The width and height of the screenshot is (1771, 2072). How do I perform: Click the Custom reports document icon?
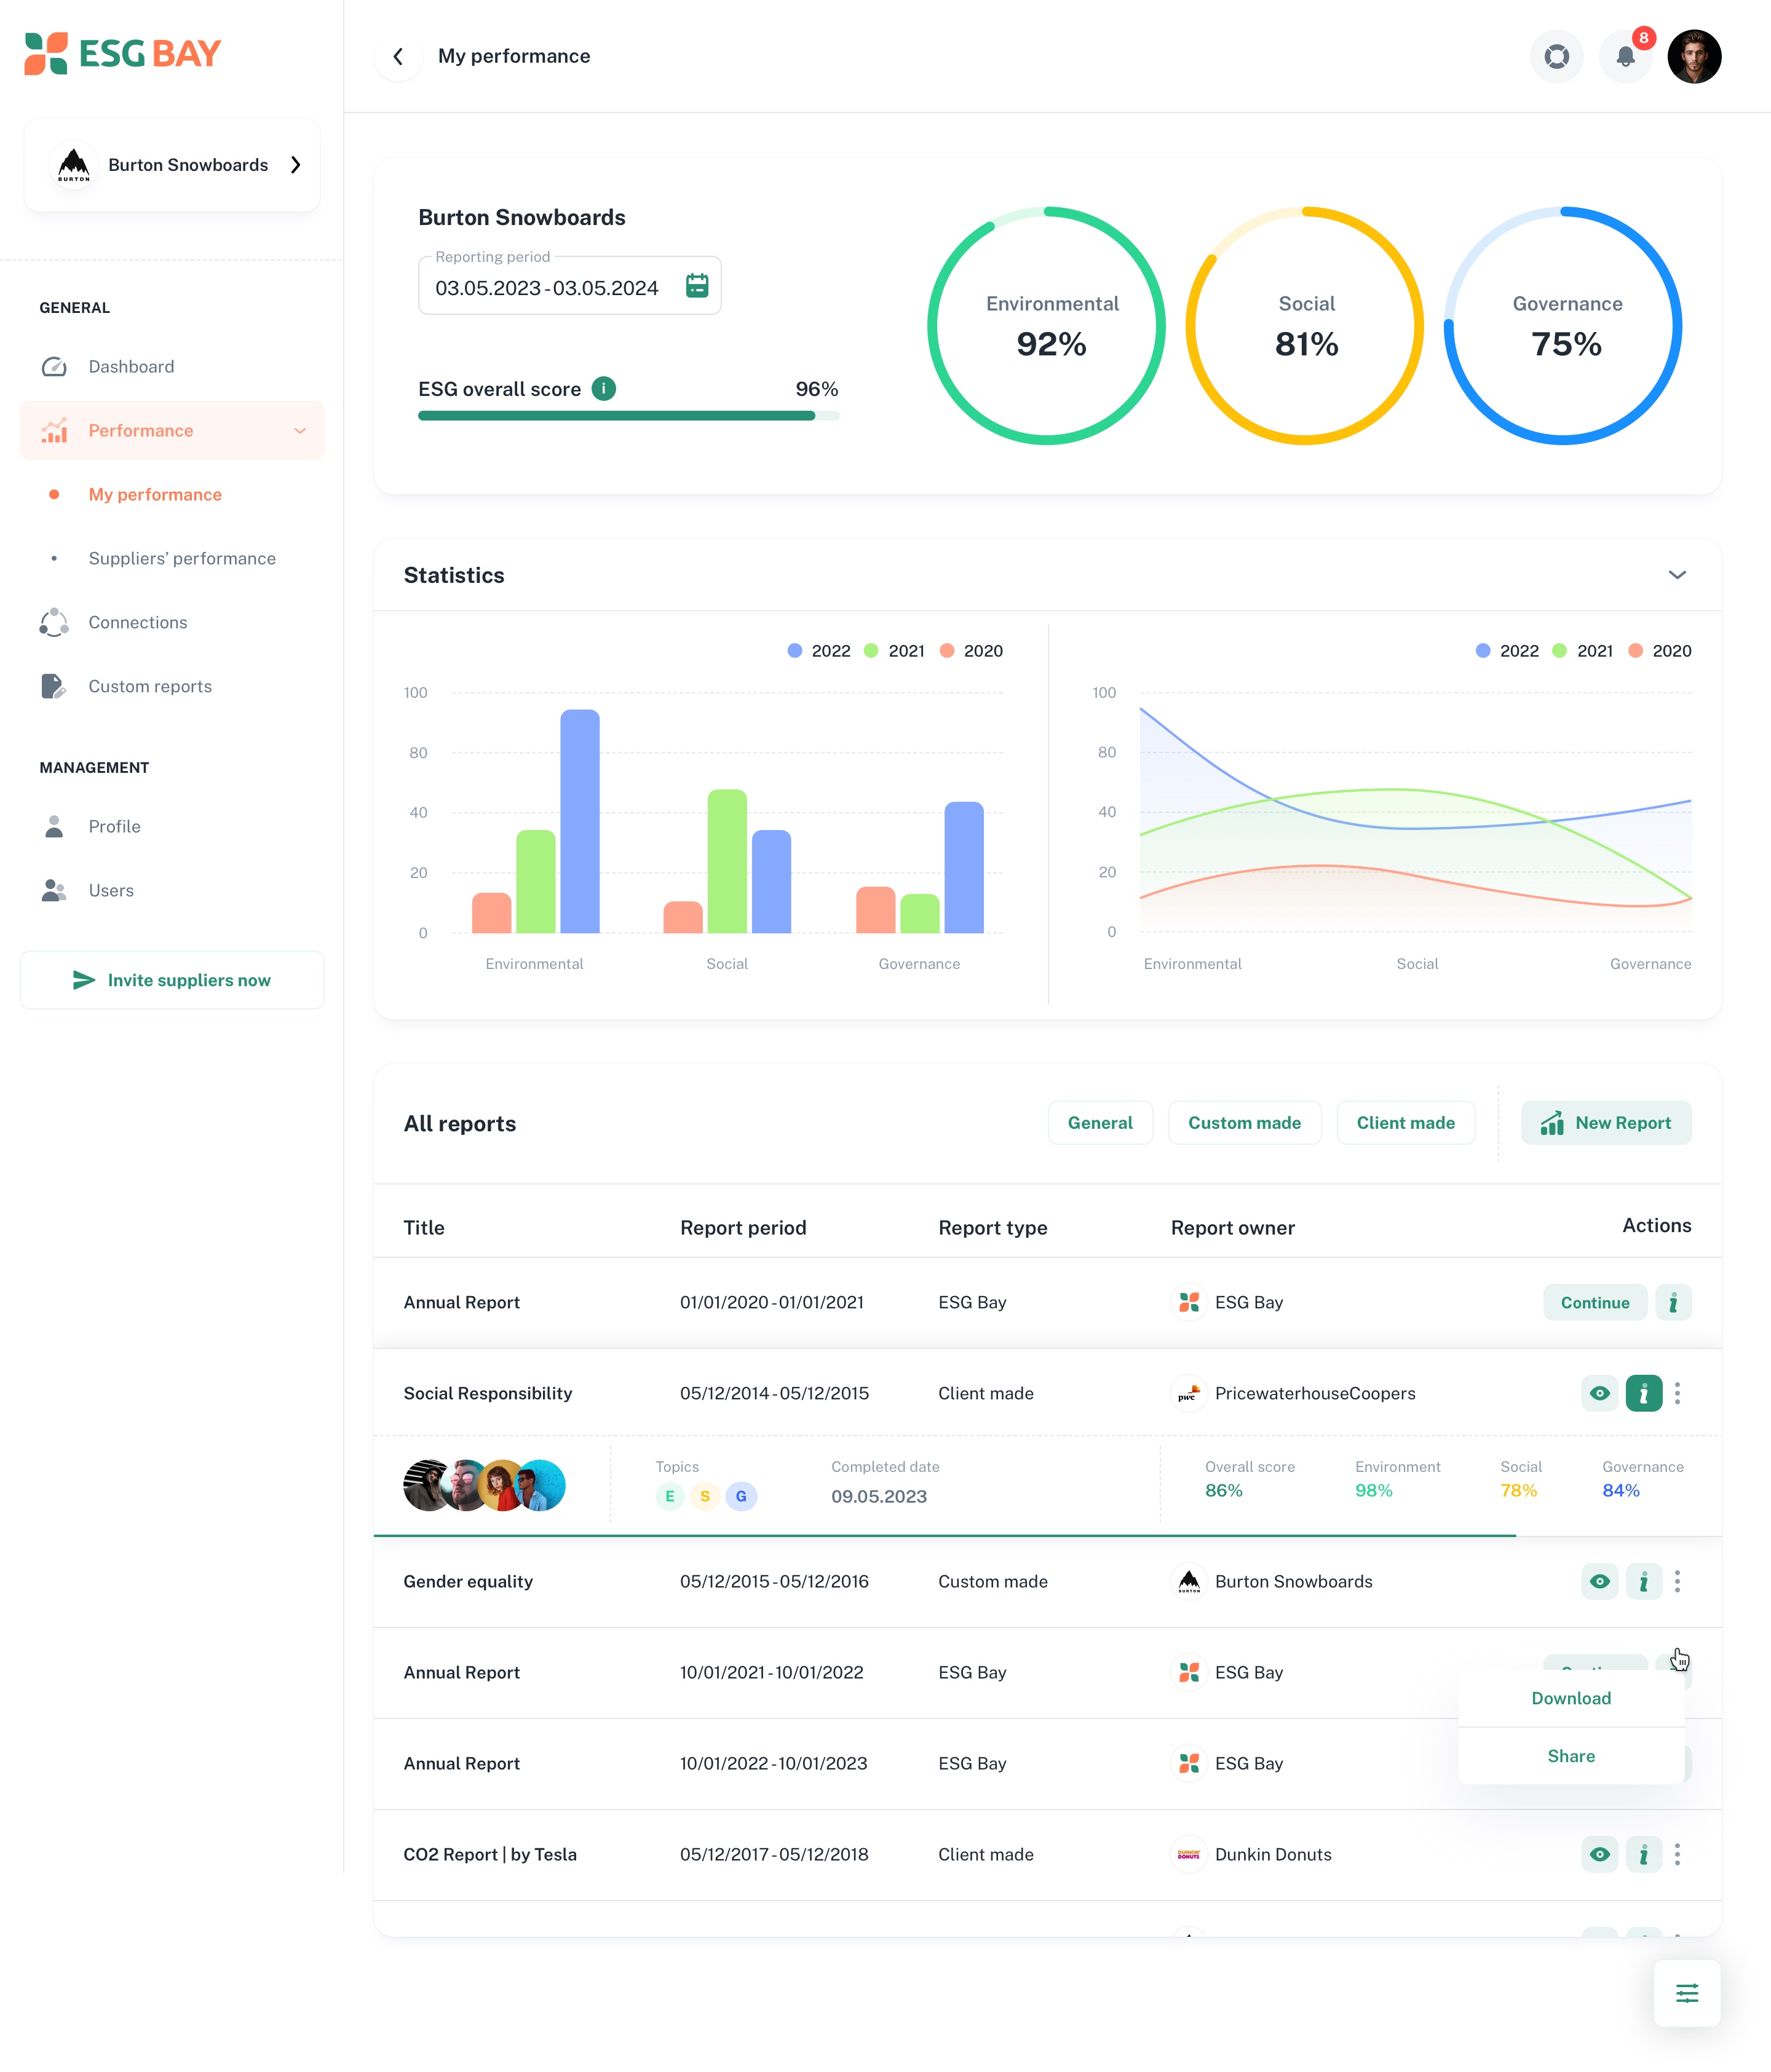(x=53, y=686)
